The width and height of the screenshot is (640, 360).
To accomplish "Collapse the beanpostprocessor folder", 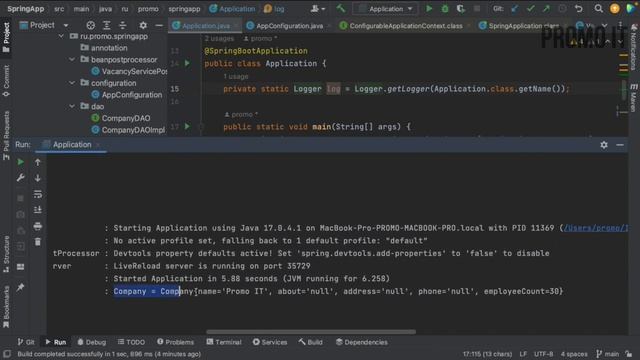I will click(72, 60).
